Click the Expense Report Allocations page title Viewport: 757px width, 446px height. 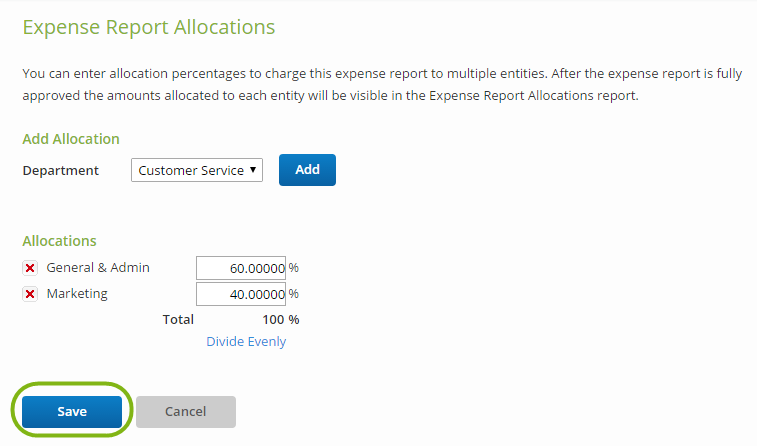coord(149,28)
